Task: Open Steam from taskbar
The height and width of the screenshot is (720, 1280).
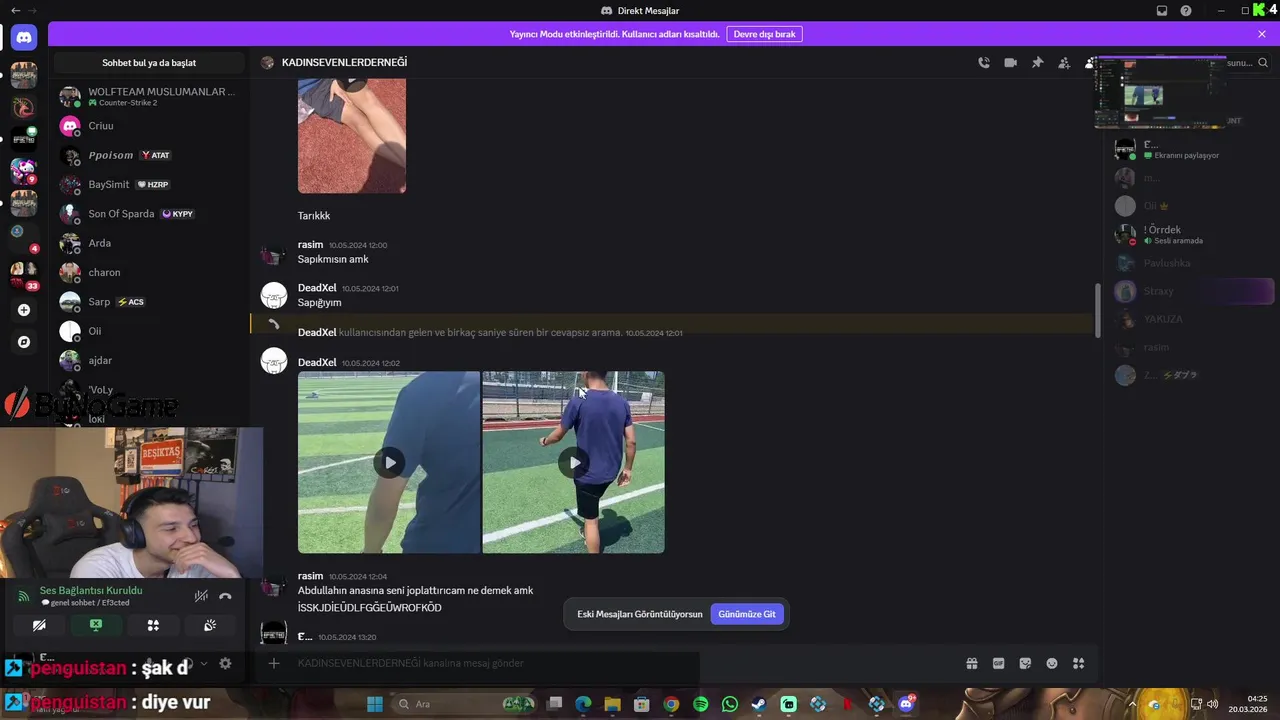Action: point(759,704)
